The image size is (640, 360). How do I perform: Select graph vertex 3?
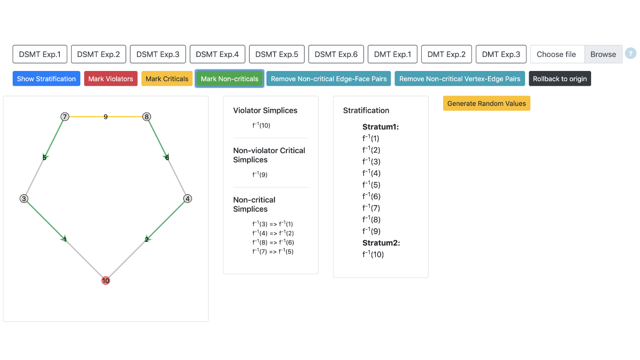pyautogui.click(x=24, y=198)
